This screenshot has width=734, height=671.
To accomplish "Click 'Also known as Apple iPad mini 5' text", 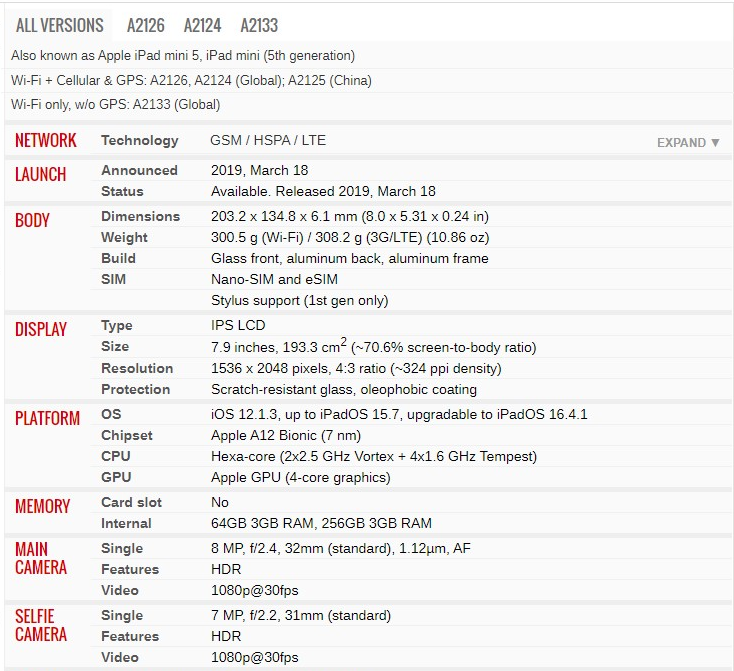I will 183,56.
